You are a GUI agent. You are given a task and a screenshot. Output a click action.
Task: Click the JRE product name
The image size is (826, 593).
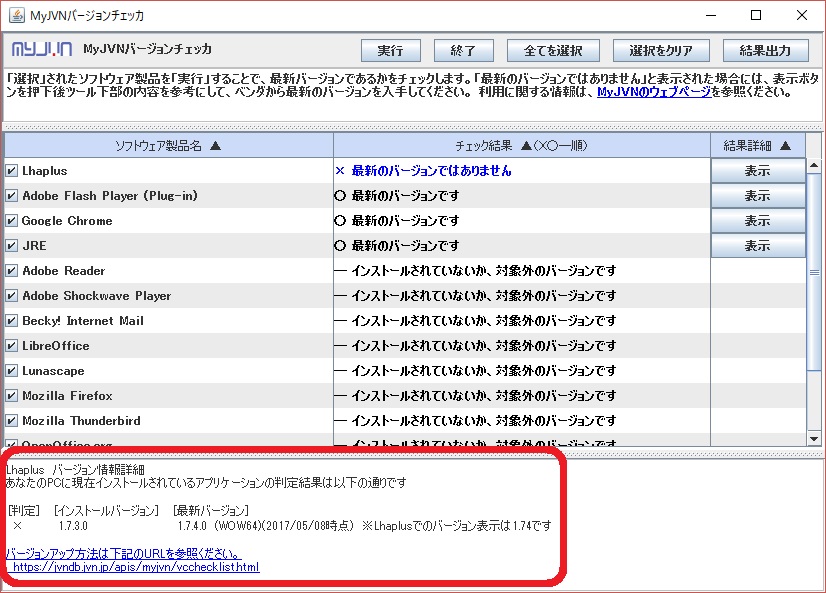point(34,246)
